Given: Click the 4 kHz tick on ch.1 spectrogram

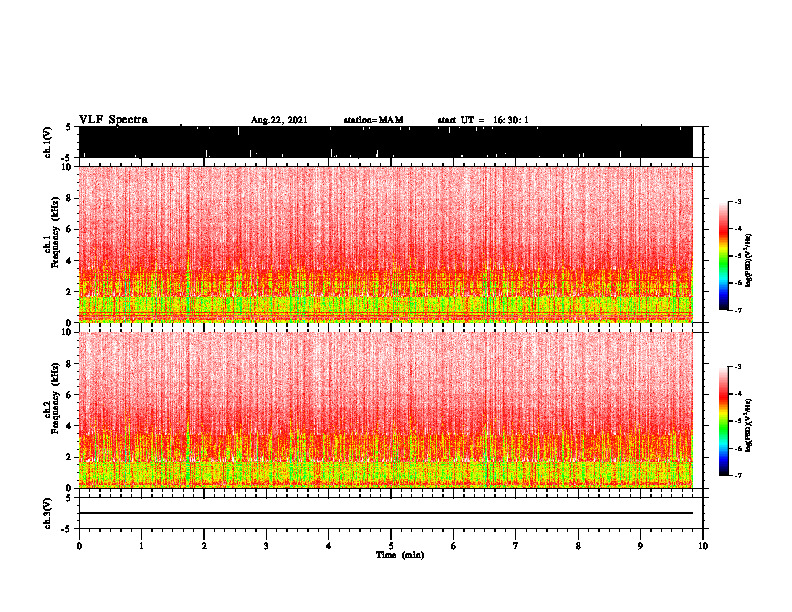Looking at the screenshot, I should [69, 261].
